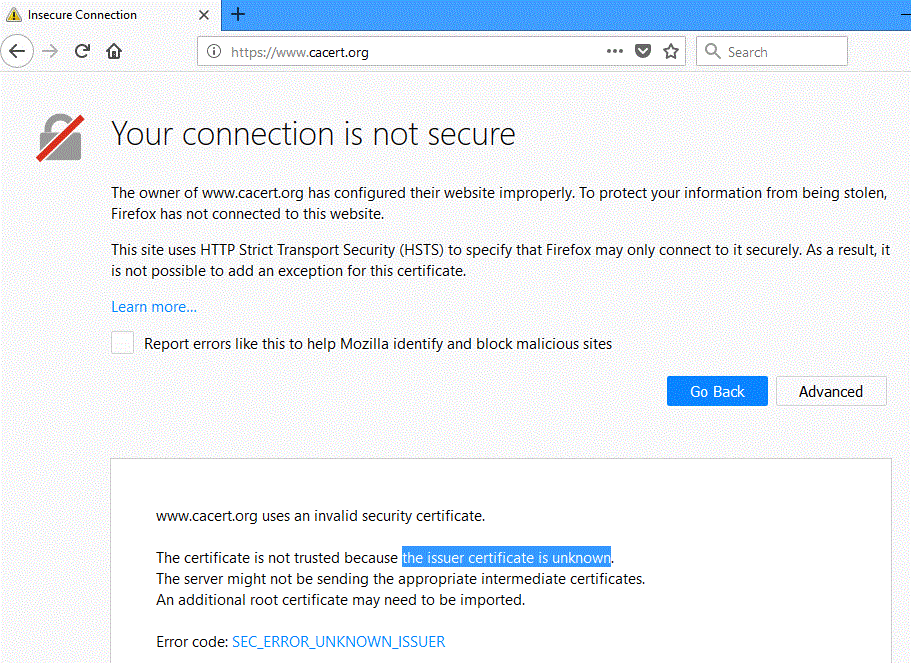Image resolution: width=911 pixels, height=663 pixels.
Task: Bookmark this page with the star
Action: click(x=671, y=51)
